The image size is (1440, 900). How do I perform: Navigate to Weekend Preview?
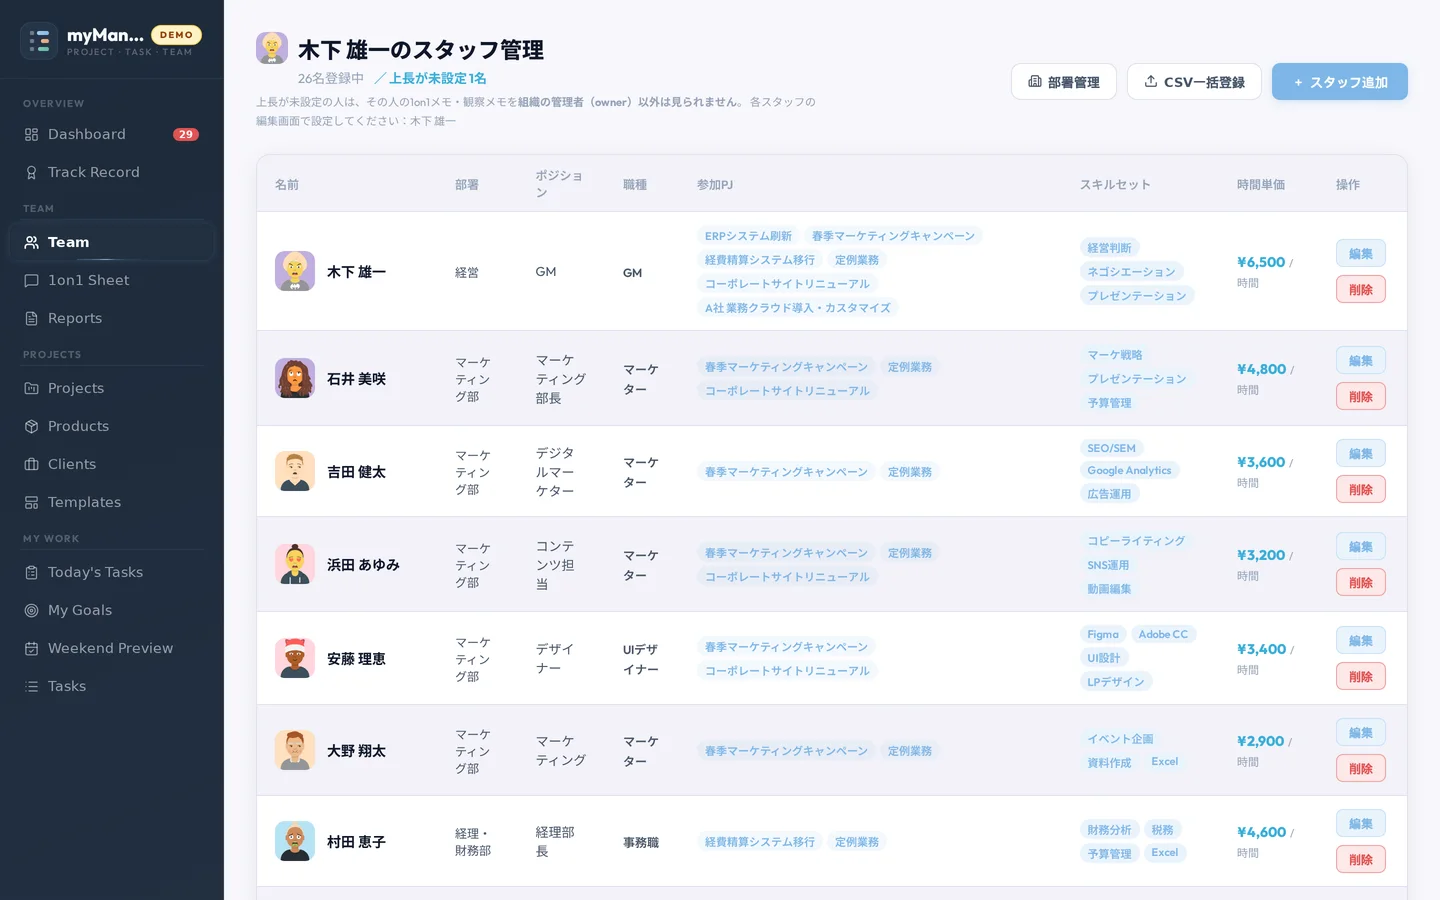(x=112, y=649)
